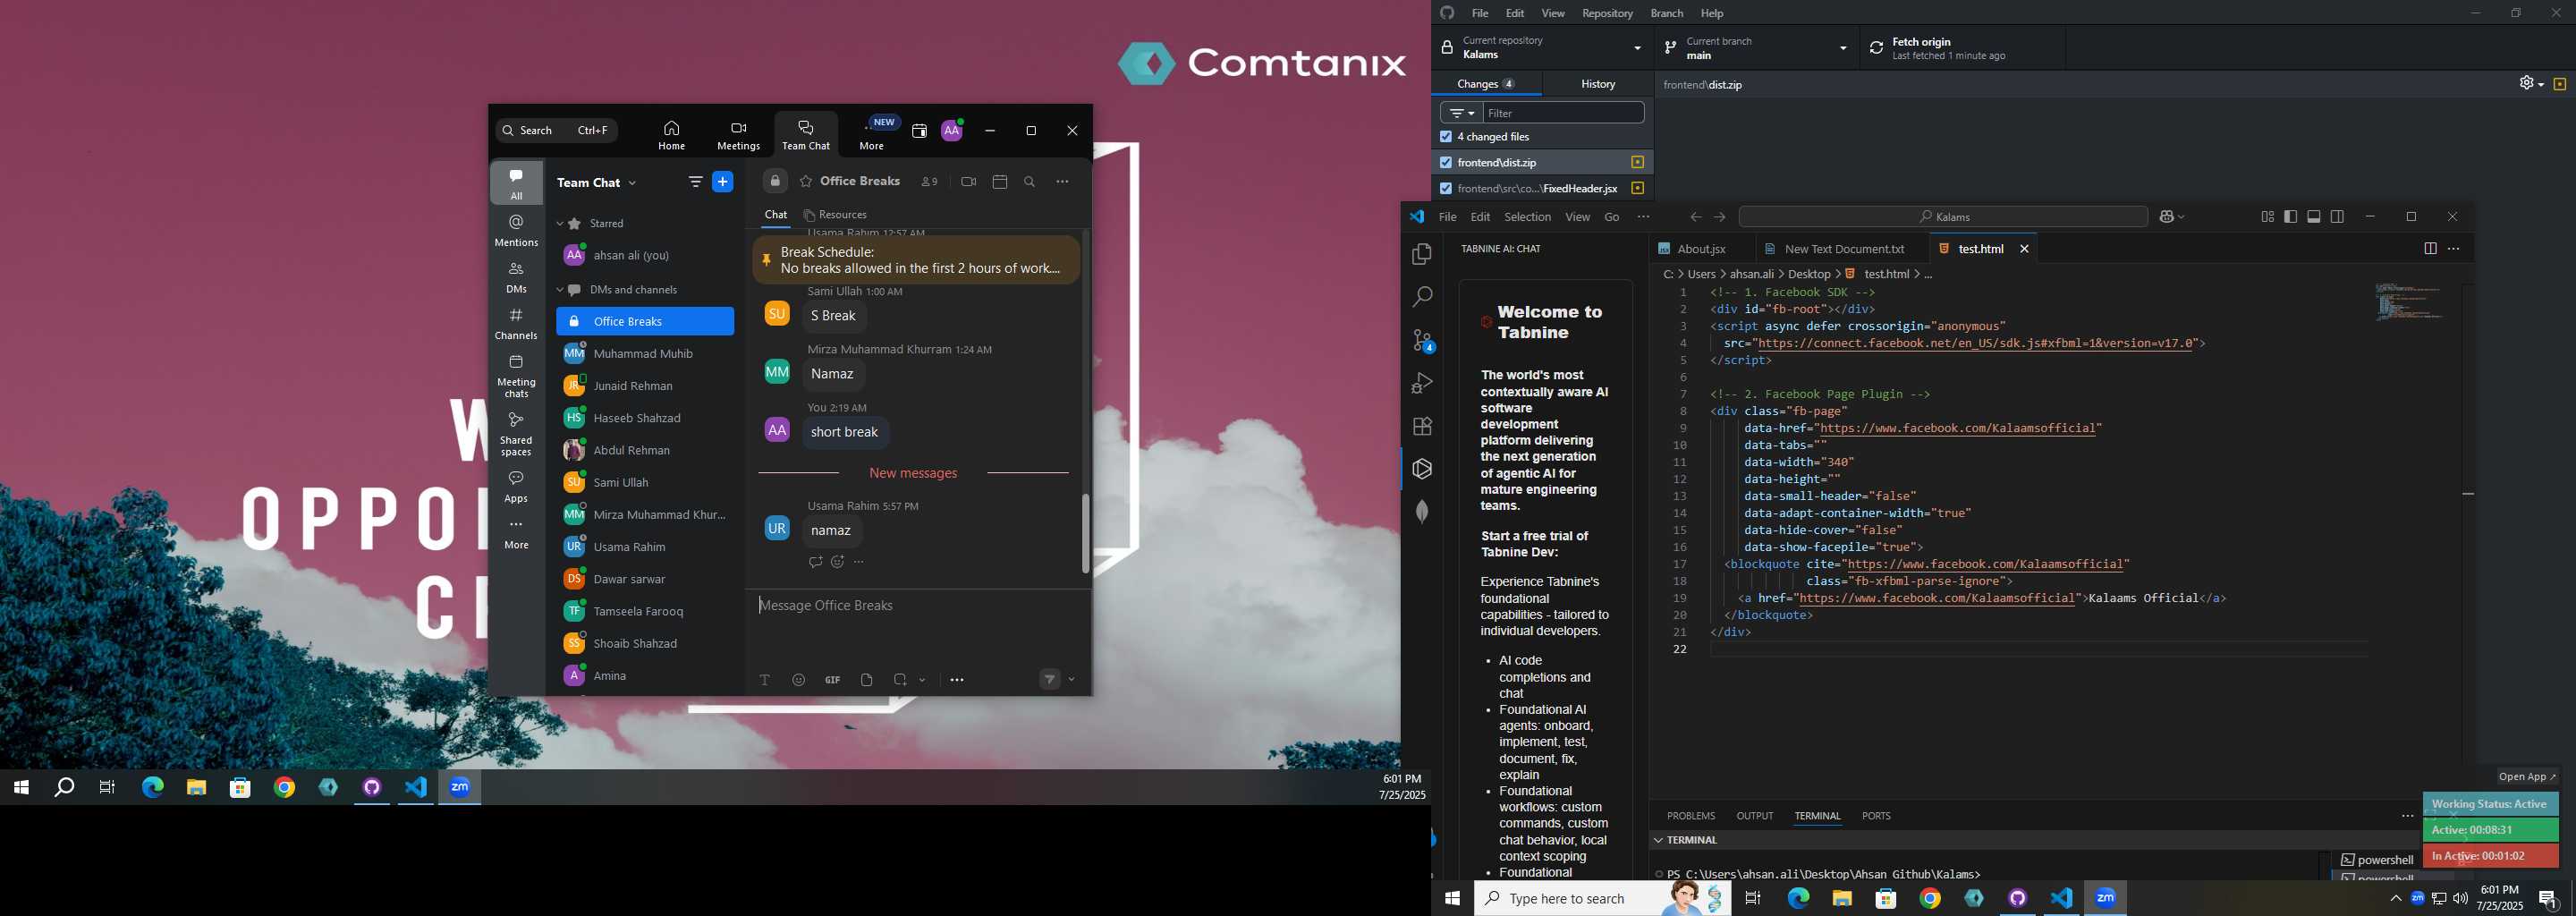Open VS Code Run and Debug icon
Image resolution: width=2576 pixels, height=916 pixels.
coord(1422,383)
